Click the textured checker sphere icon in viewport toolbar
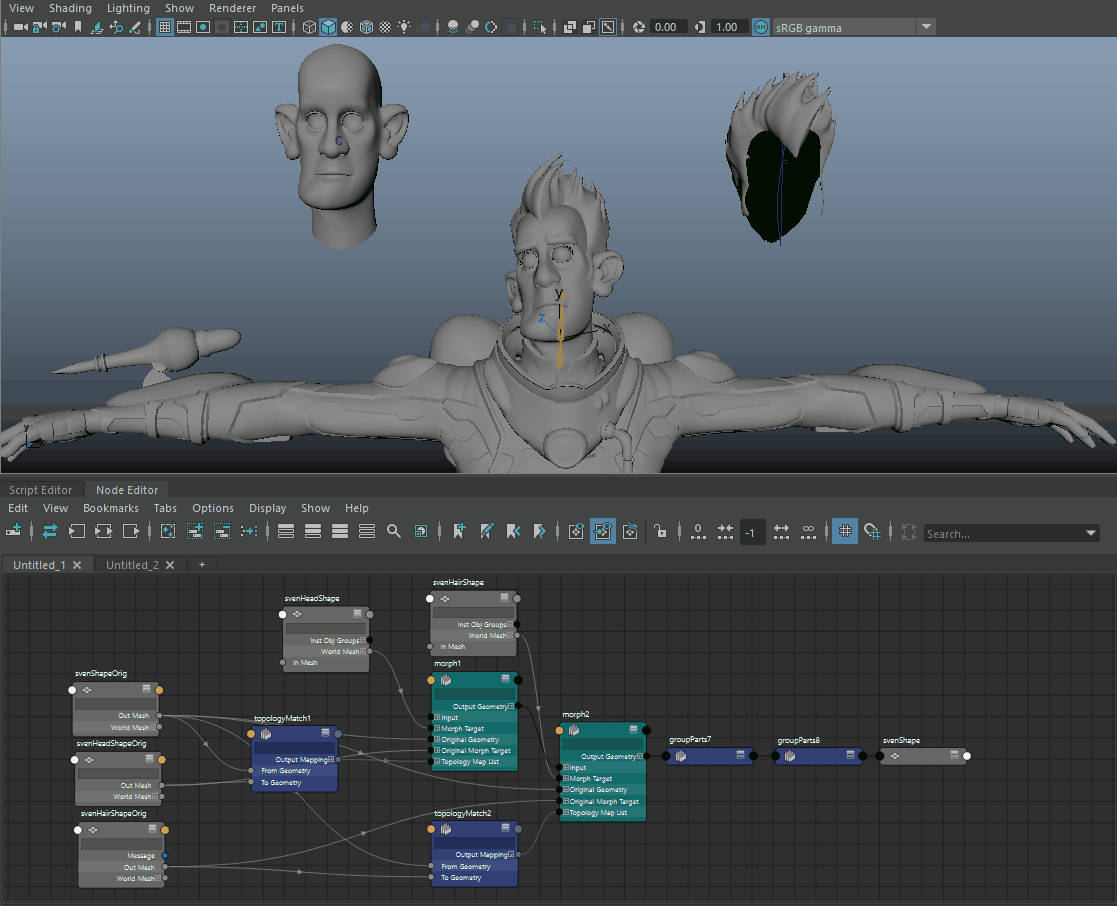 click(x=385, y=27)
